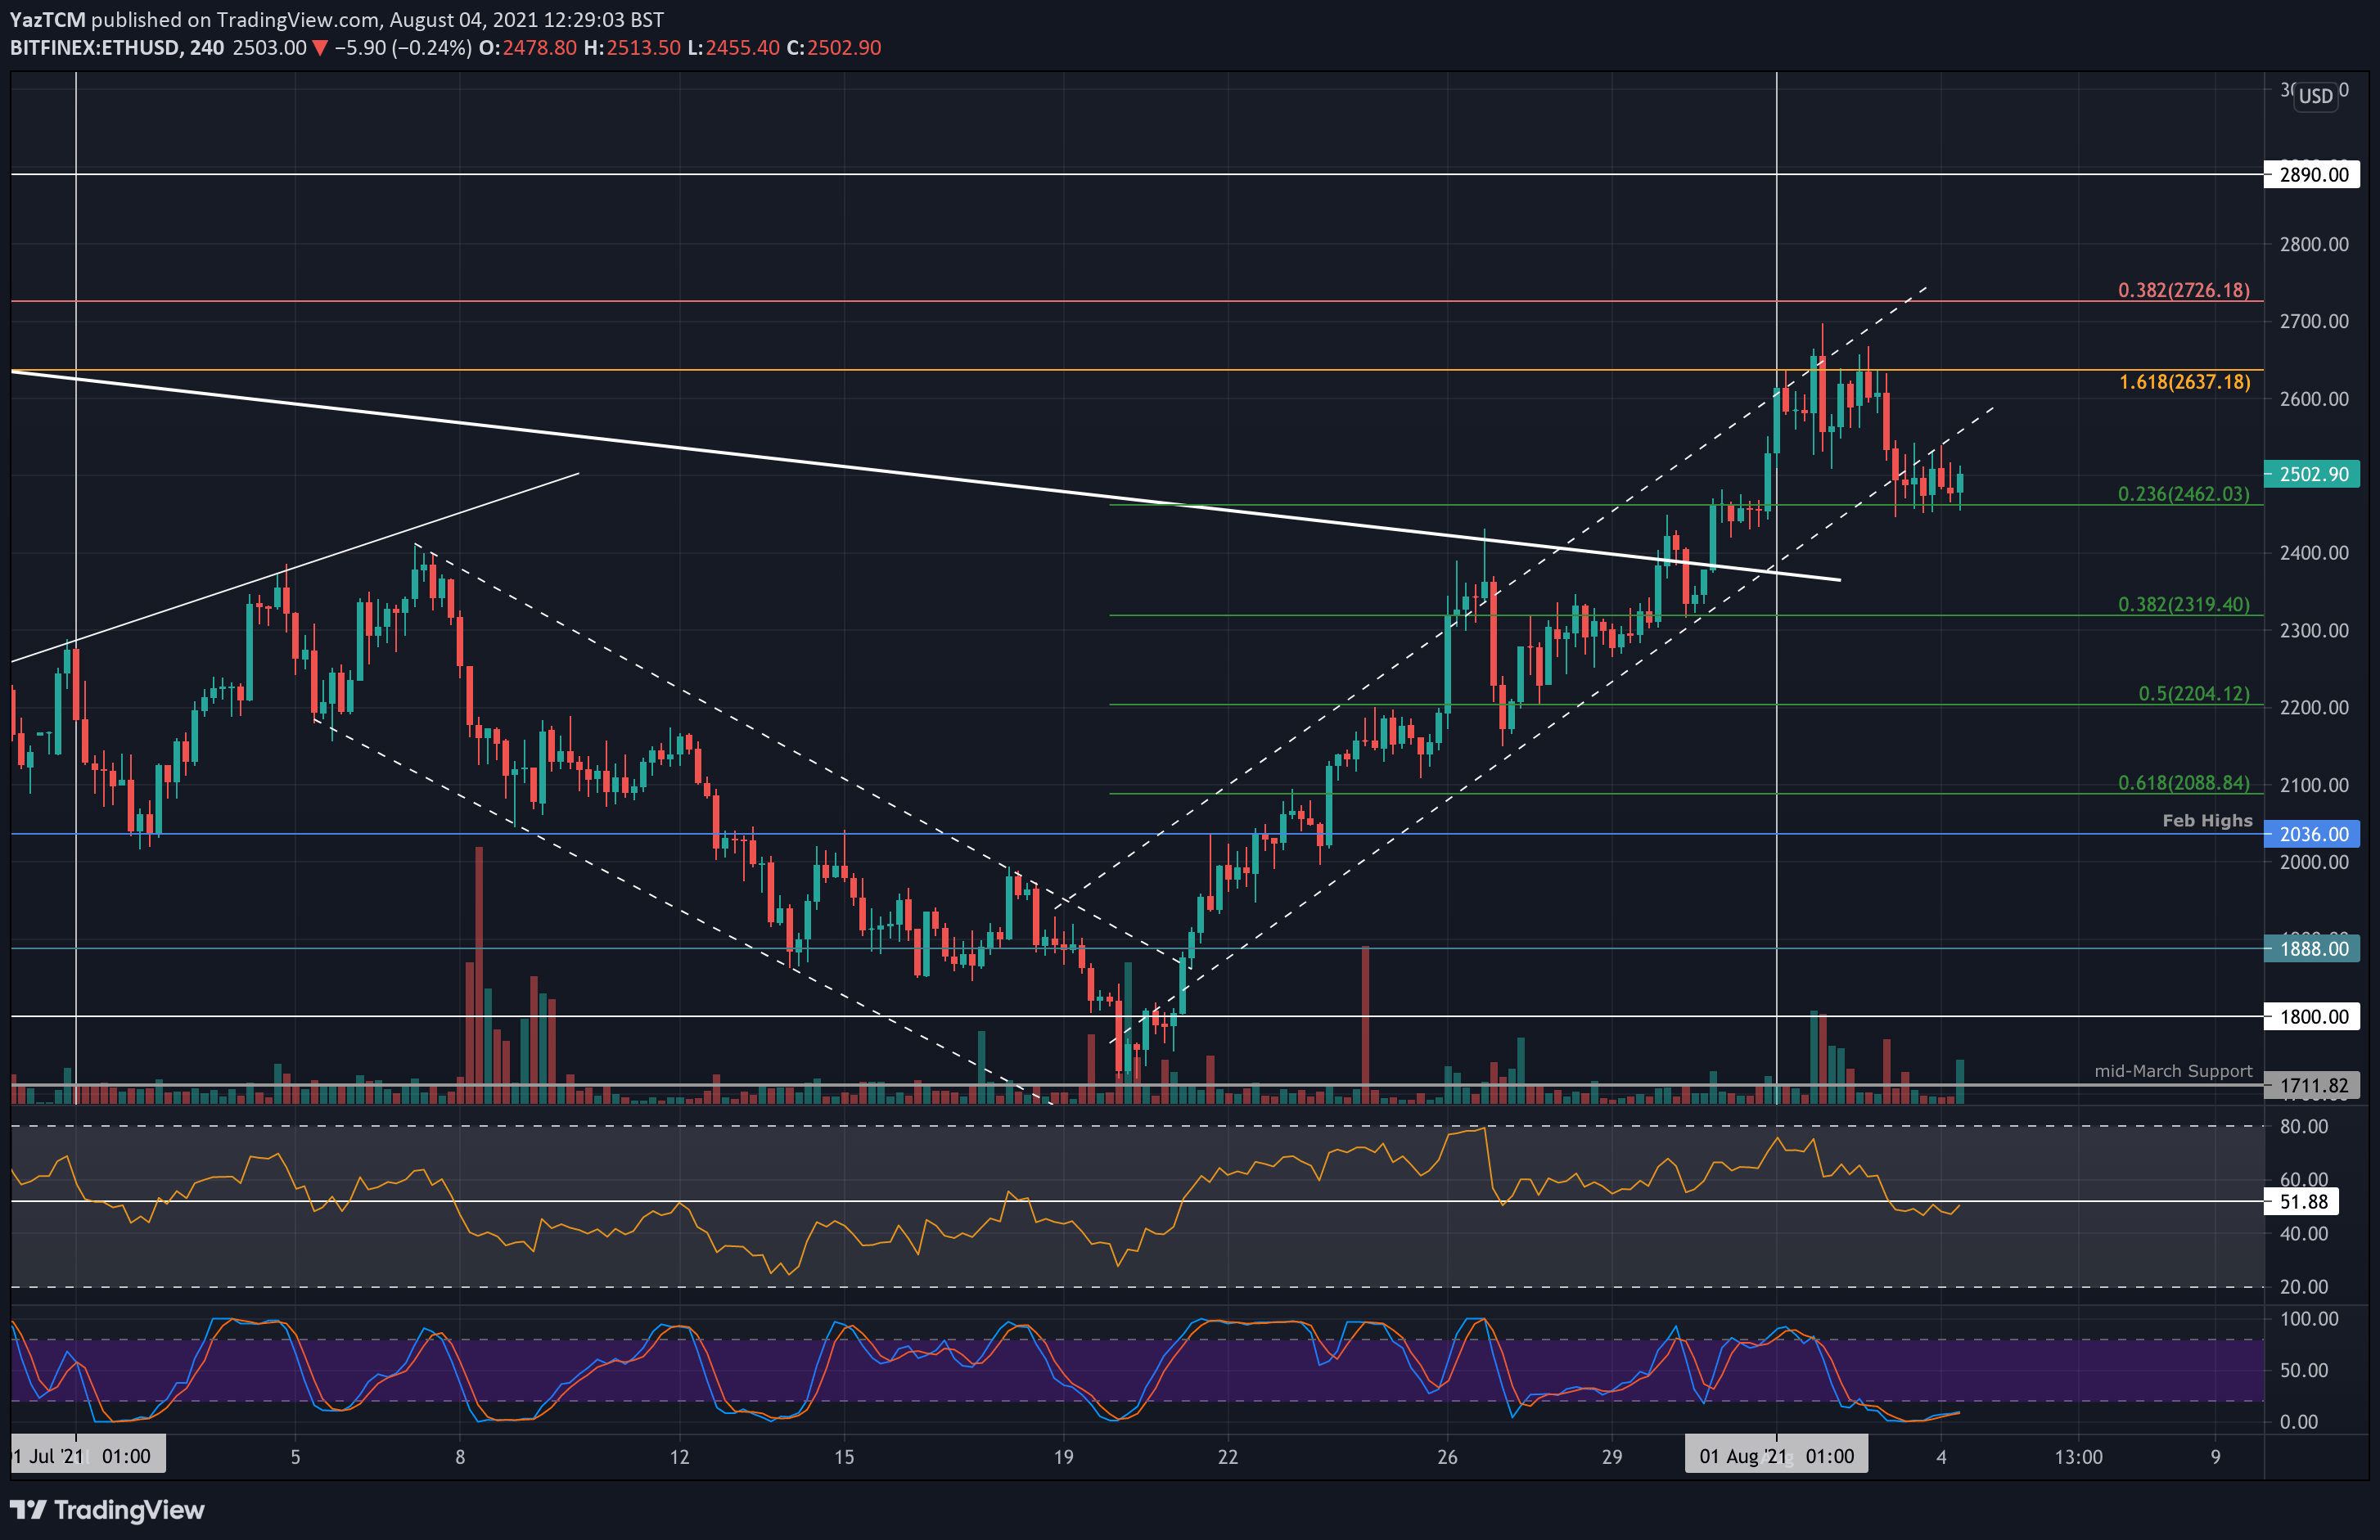This screenshot has width=2380, height=1540.
Task: Select the USD currency label on price scale
Action: click(x=2318, y=96)
